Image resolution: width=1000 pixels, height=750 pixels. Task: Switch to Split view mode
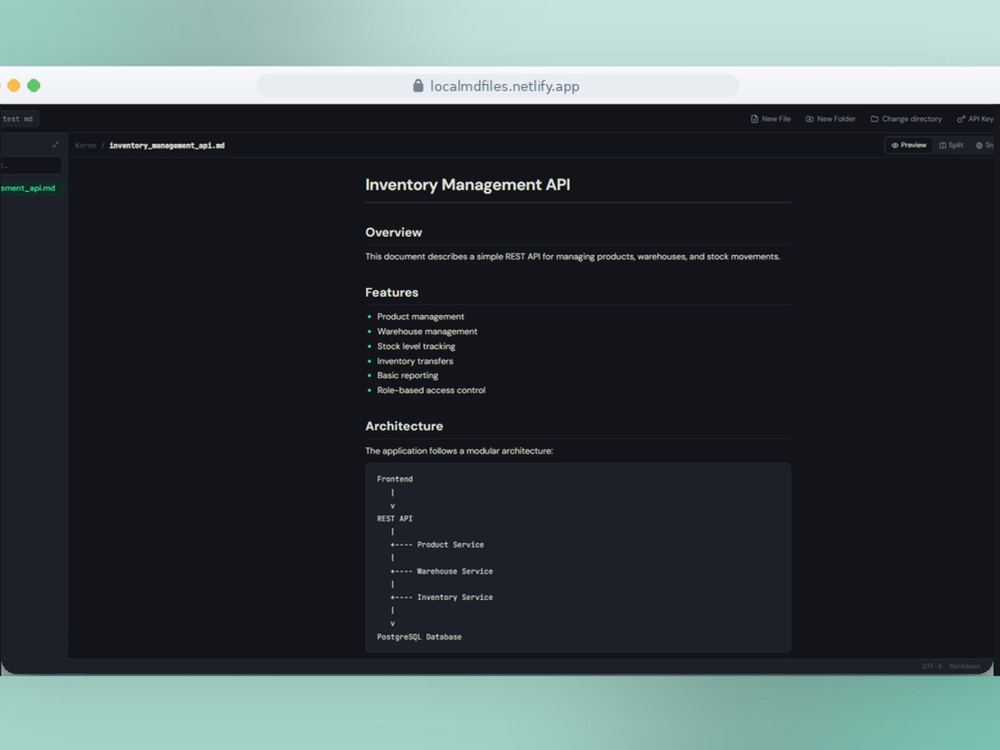951,145
